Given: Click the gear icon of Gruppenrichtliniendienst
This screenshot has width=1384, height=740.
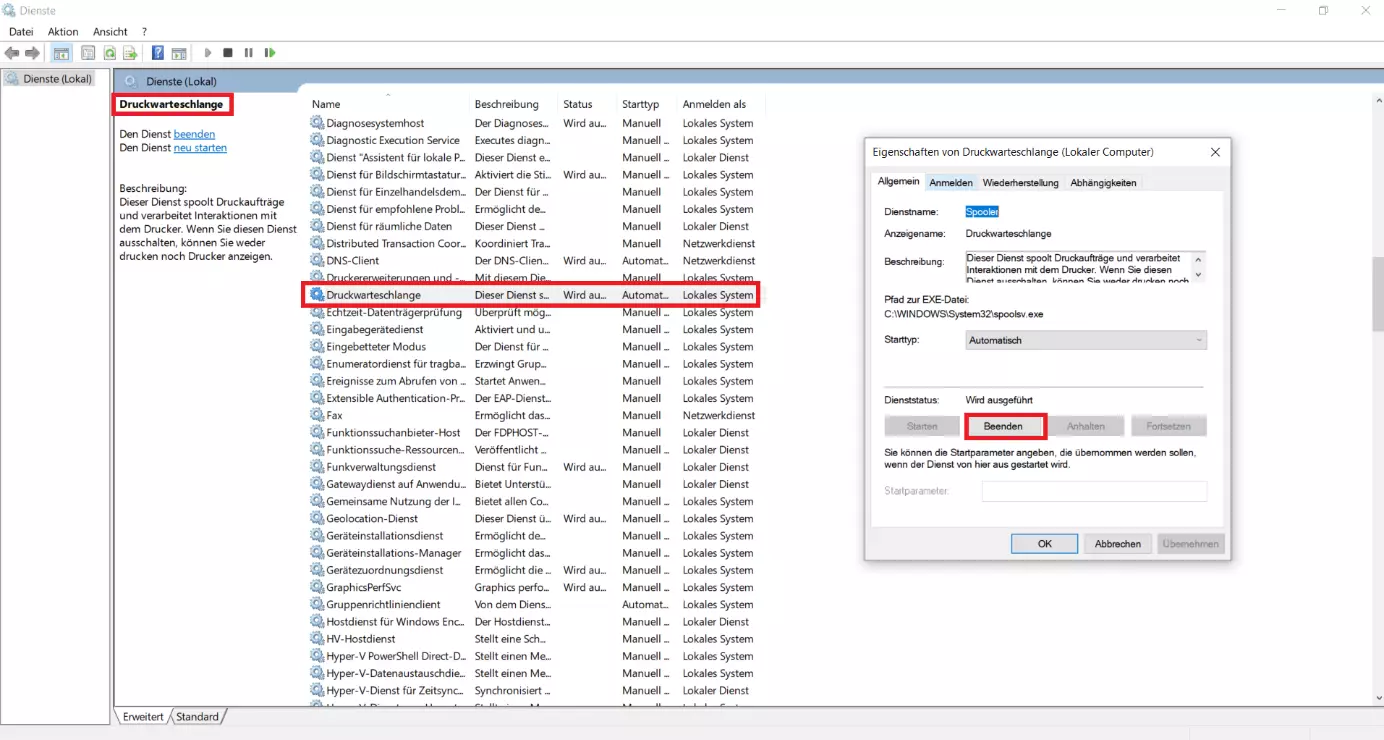Looking at the screenshot, I should pyautogui.click(x=317, y=604).
